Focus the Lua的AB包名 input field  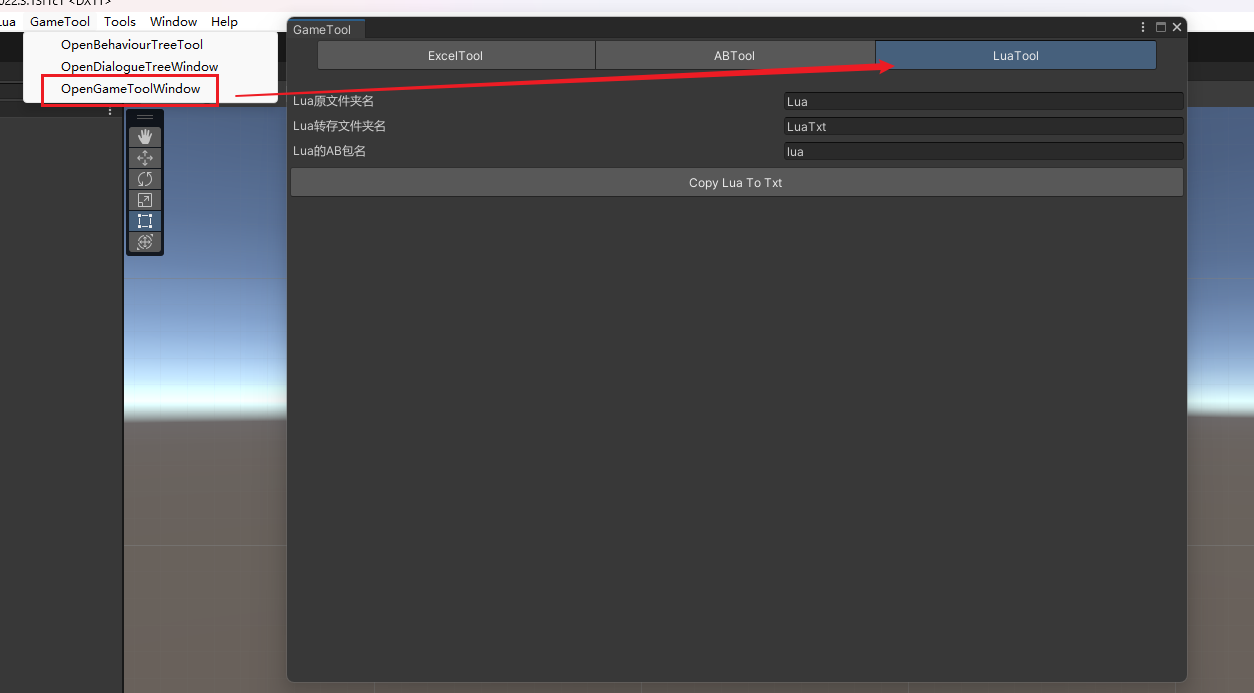[x=983, y=151]
